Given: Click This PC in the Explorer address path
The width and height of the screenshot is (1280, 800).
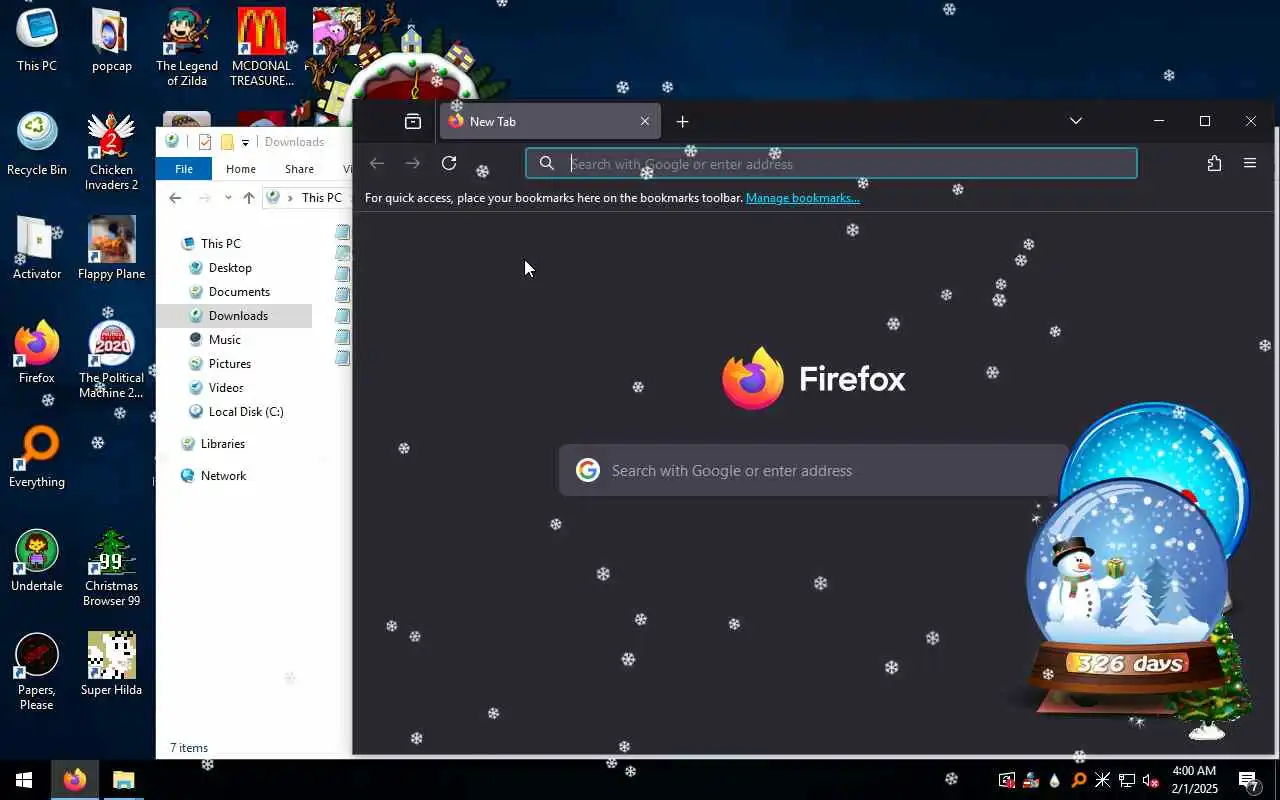Looking at the screenshot, I should click(321, 198).
